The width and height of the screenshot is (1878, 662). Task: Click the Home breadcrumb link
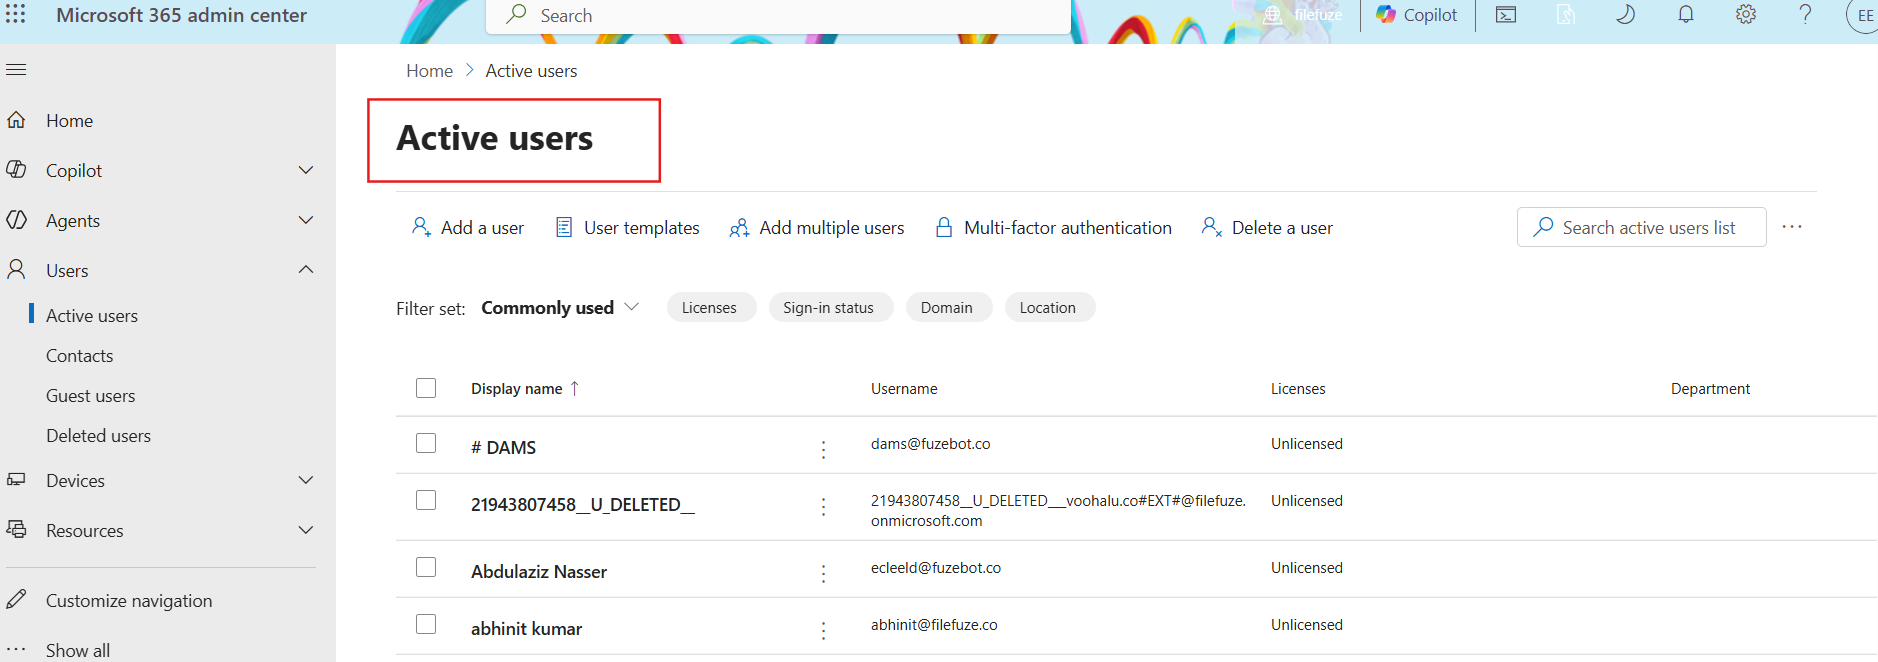[x=430, y=71]
